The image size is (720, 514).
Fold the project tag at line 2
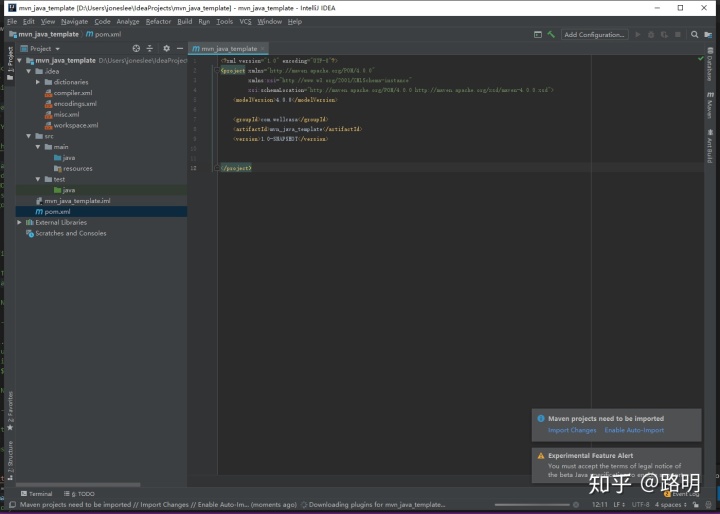click(x=217, y=70)
